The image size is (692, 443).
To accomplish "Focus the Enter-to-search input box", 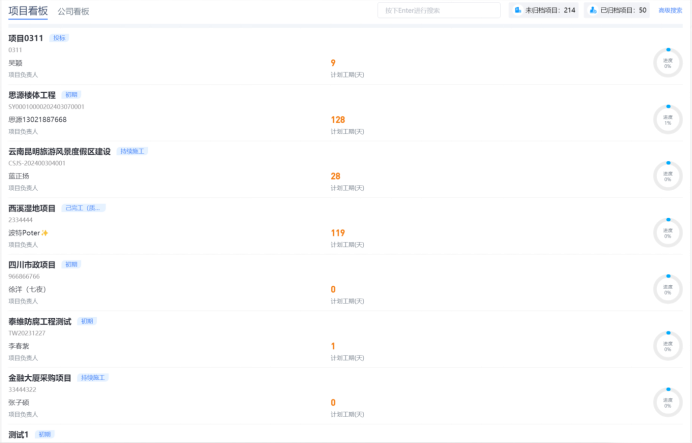I will click(x=439, y=10).
